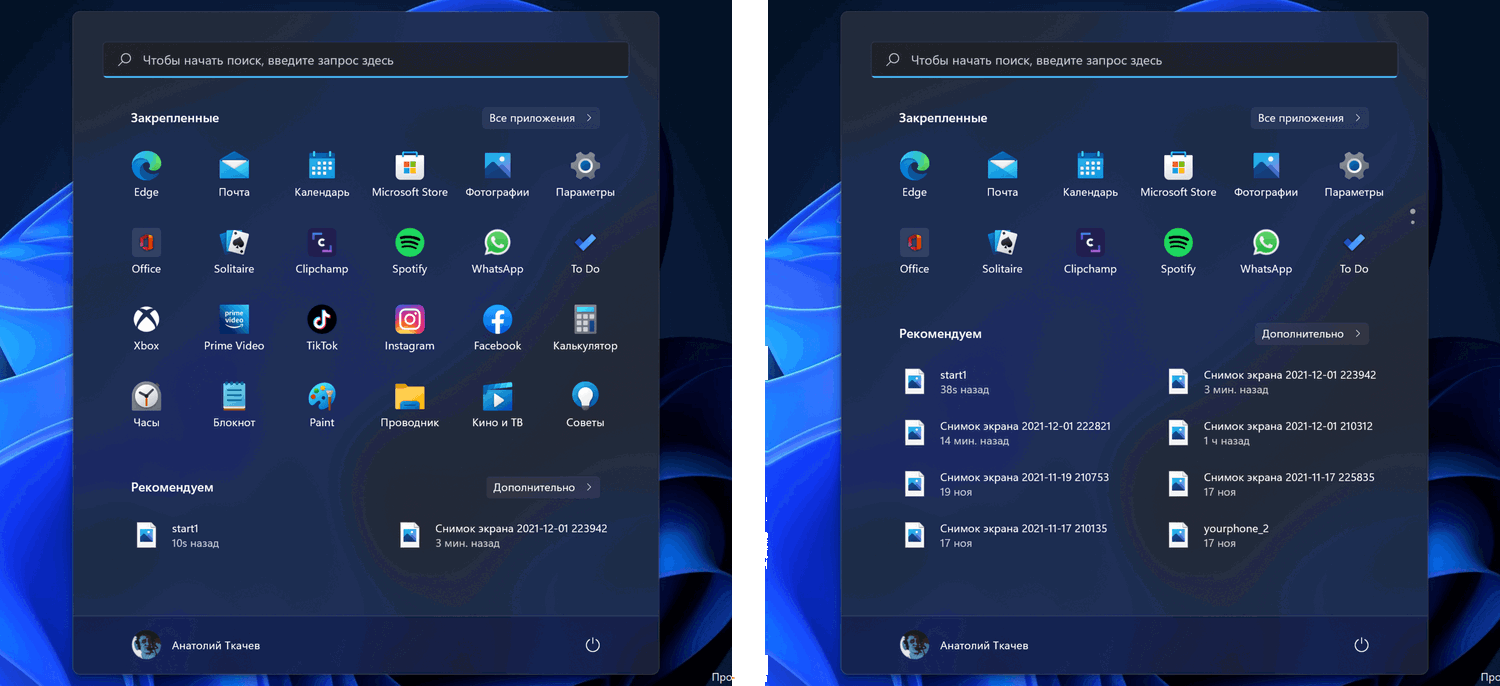This screenshot has width=1500, height=686.
Task: Open Фотографии in the left Start menu
Action: point(497,175)
